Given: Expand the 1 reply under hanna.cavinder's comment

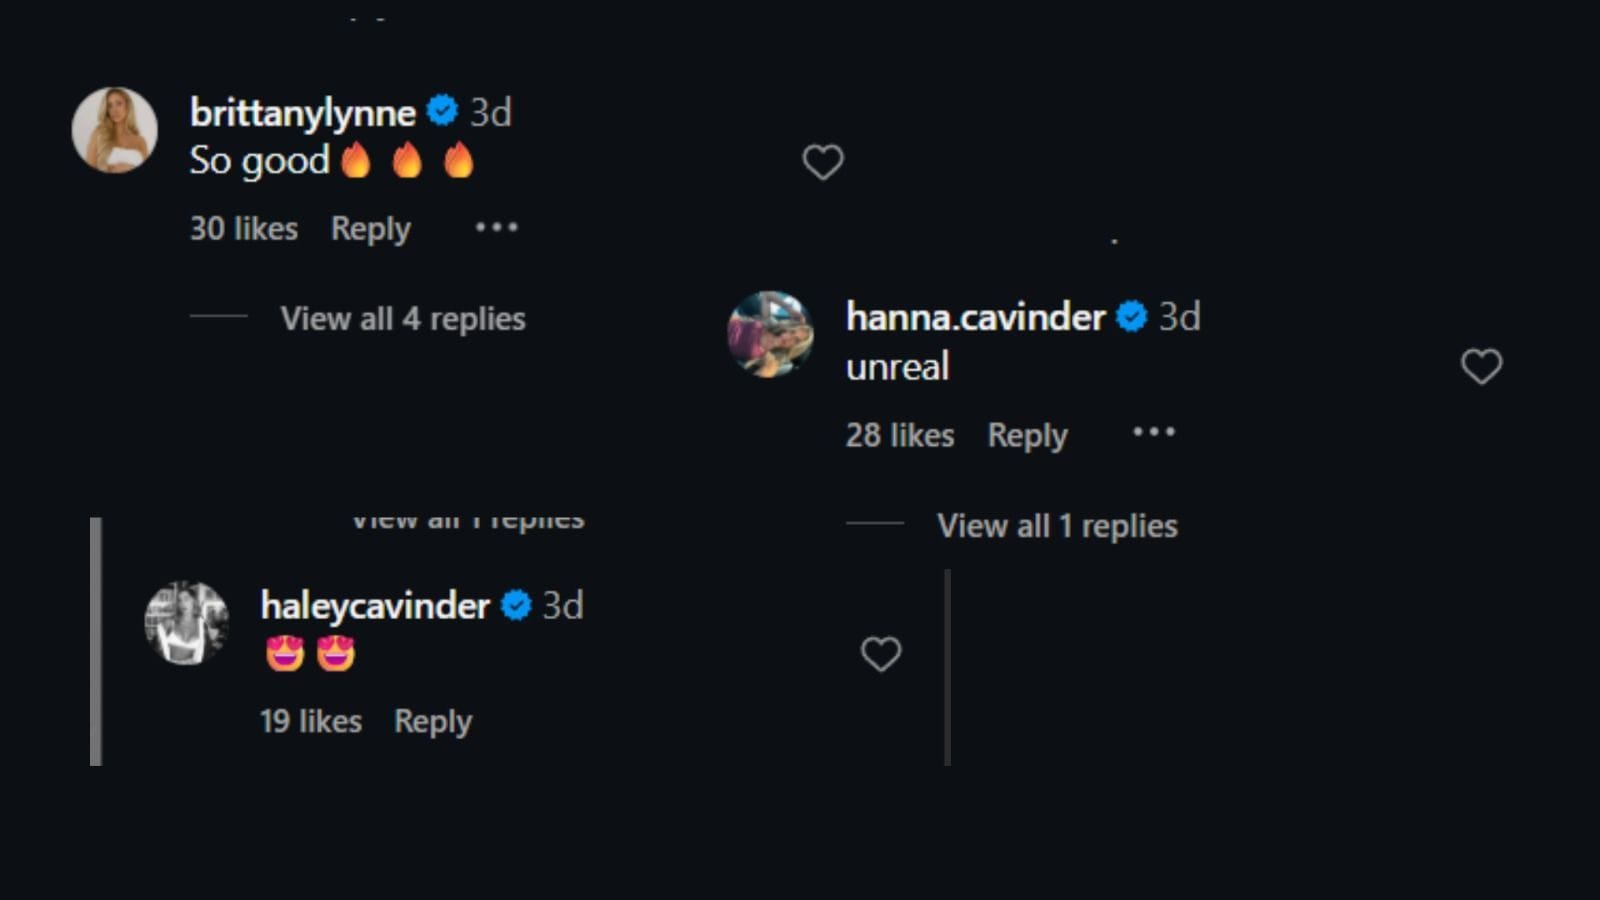Looking at the screenshot, I should coord(1056,524).
